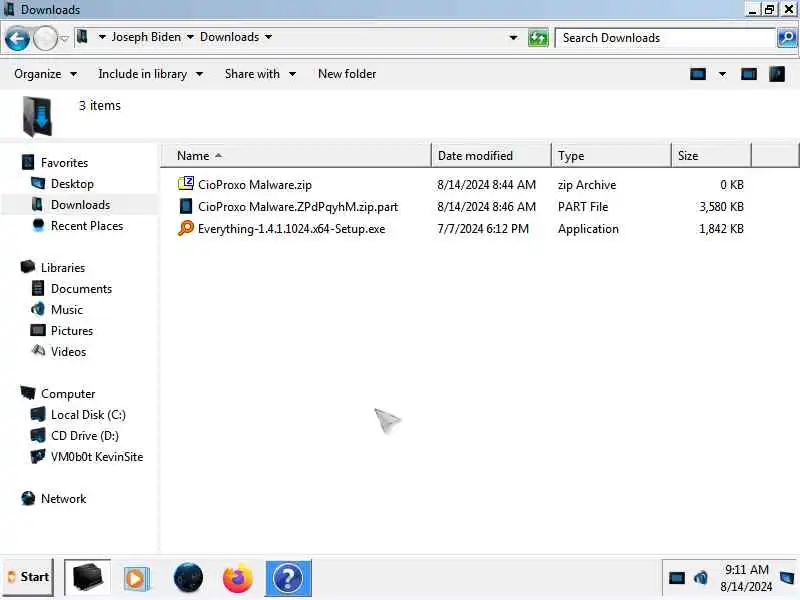Image resolution: width=800 pixels, height=600 pixels.
Task: Open the address bar history dropdown
Action: pyautogui.click(x=513, y=38)
